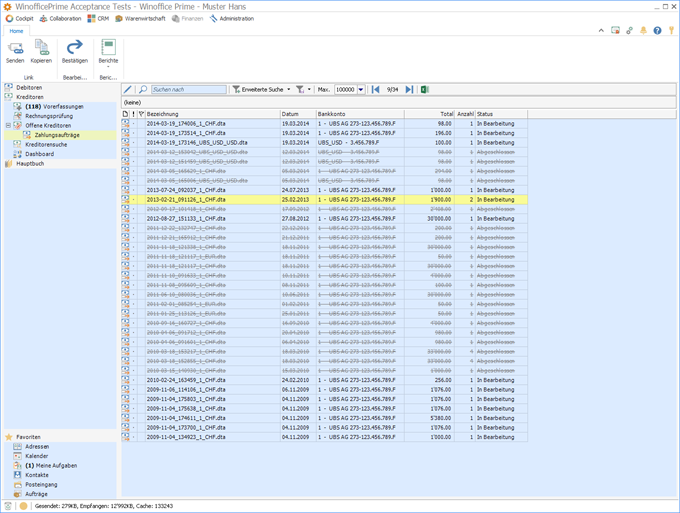The image size is (680, 513).
Task: Open the Collaboration menu
Action: (60, 19)
